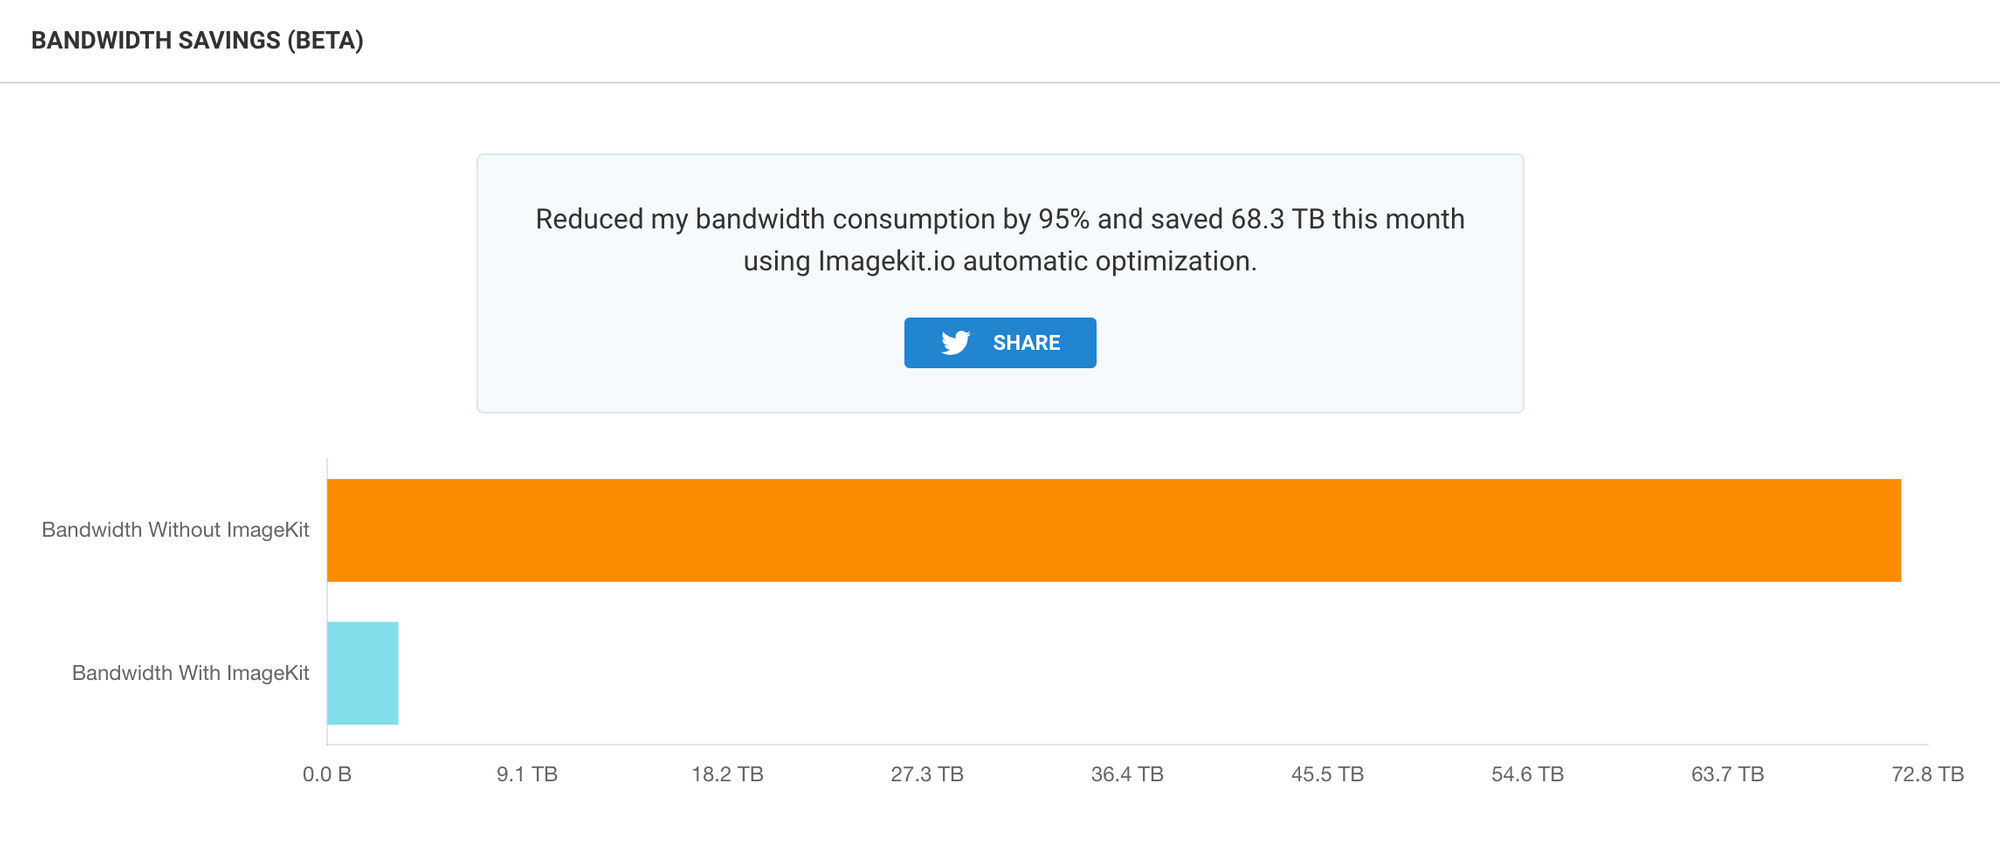
Task: Click the Bandwidth Without ImageKit axis label
Action: (x=175, y=530)
